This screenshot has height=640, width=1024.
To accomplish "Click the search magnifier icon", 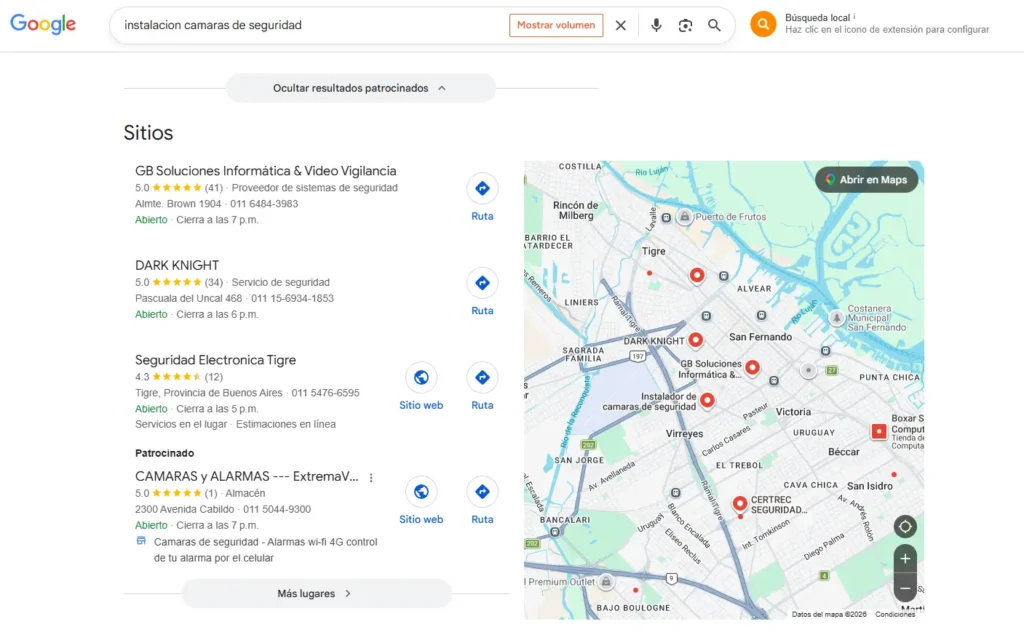I will 715,24.
